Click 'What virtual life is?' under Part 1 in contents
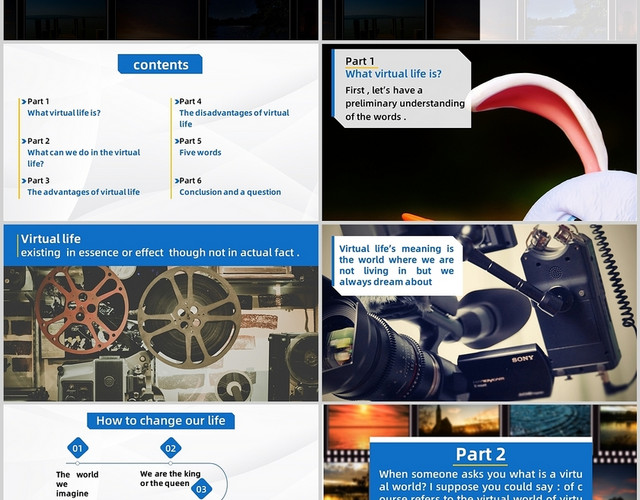The width and height of the screenshot is (640, 500). [64, 113]
